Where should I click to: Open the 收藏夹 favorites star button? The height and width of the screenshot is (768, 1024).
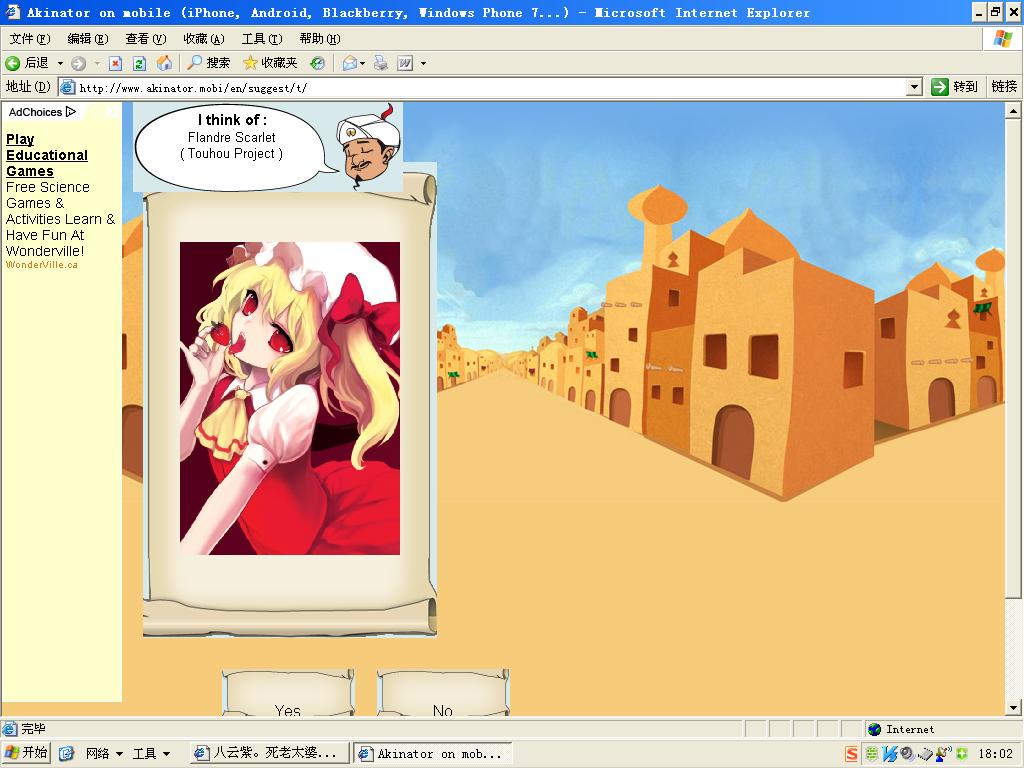270,63
